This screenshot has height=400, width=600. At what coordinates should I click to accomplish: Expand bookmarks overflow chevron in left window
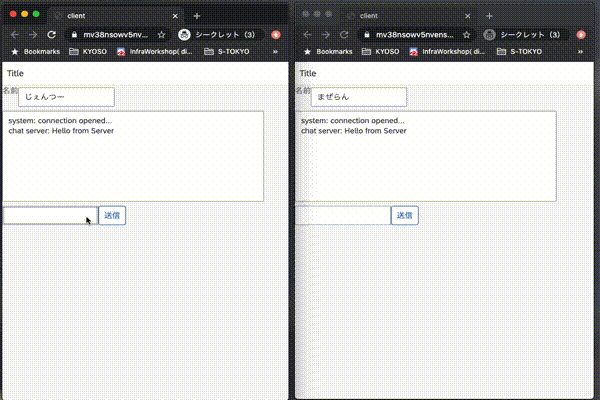click(275, 52)
